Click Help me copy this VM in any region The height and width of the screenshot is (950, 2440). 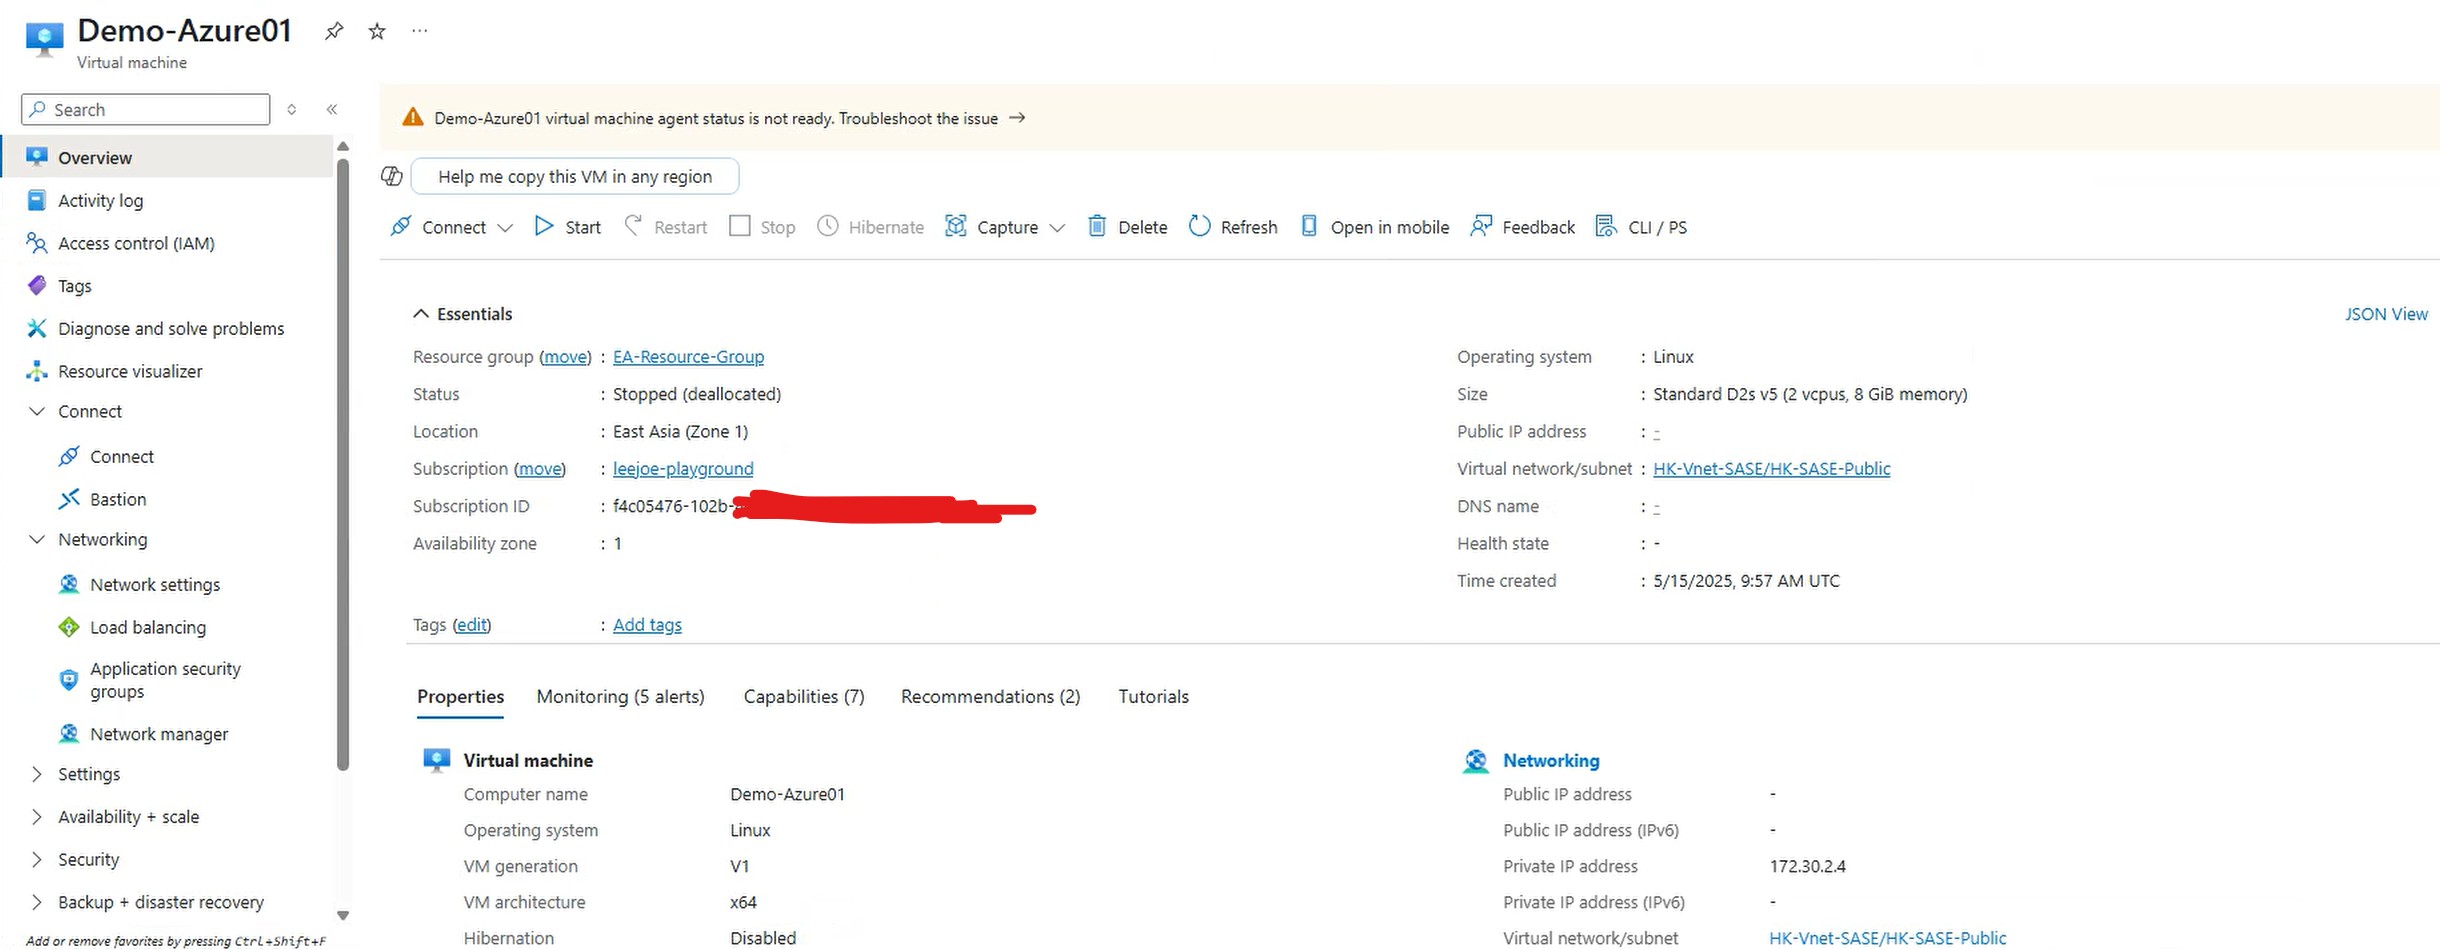pos(575,176)
